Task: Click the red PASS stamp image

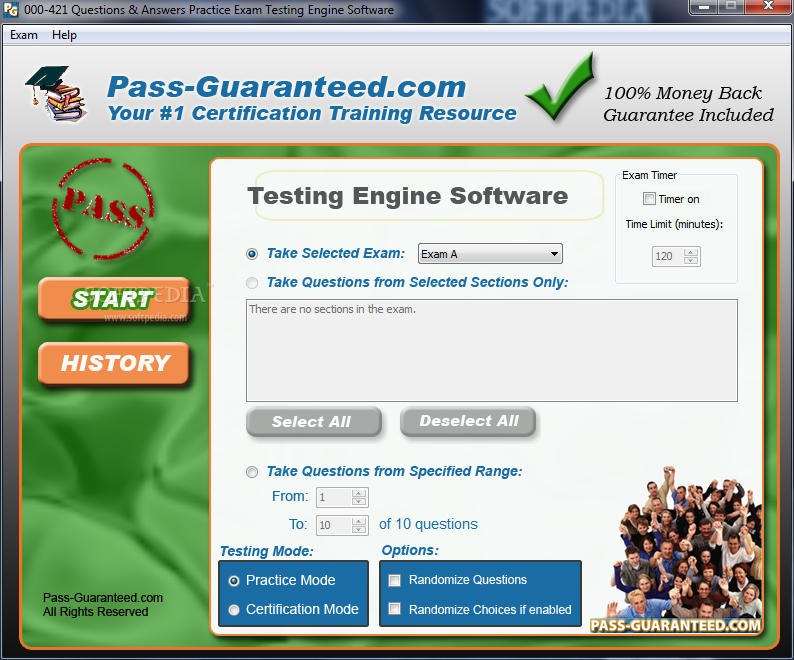Action: 103,209
